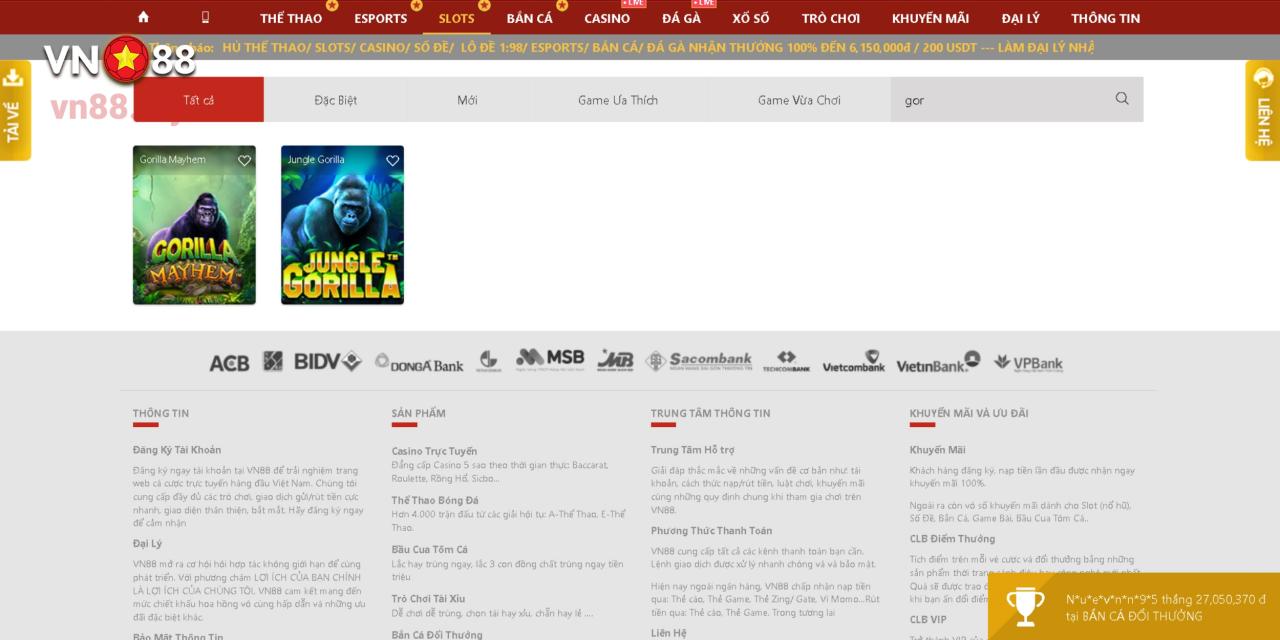Open TRÒ CHƠI menu
The image size is (1280, 640).
831,18
